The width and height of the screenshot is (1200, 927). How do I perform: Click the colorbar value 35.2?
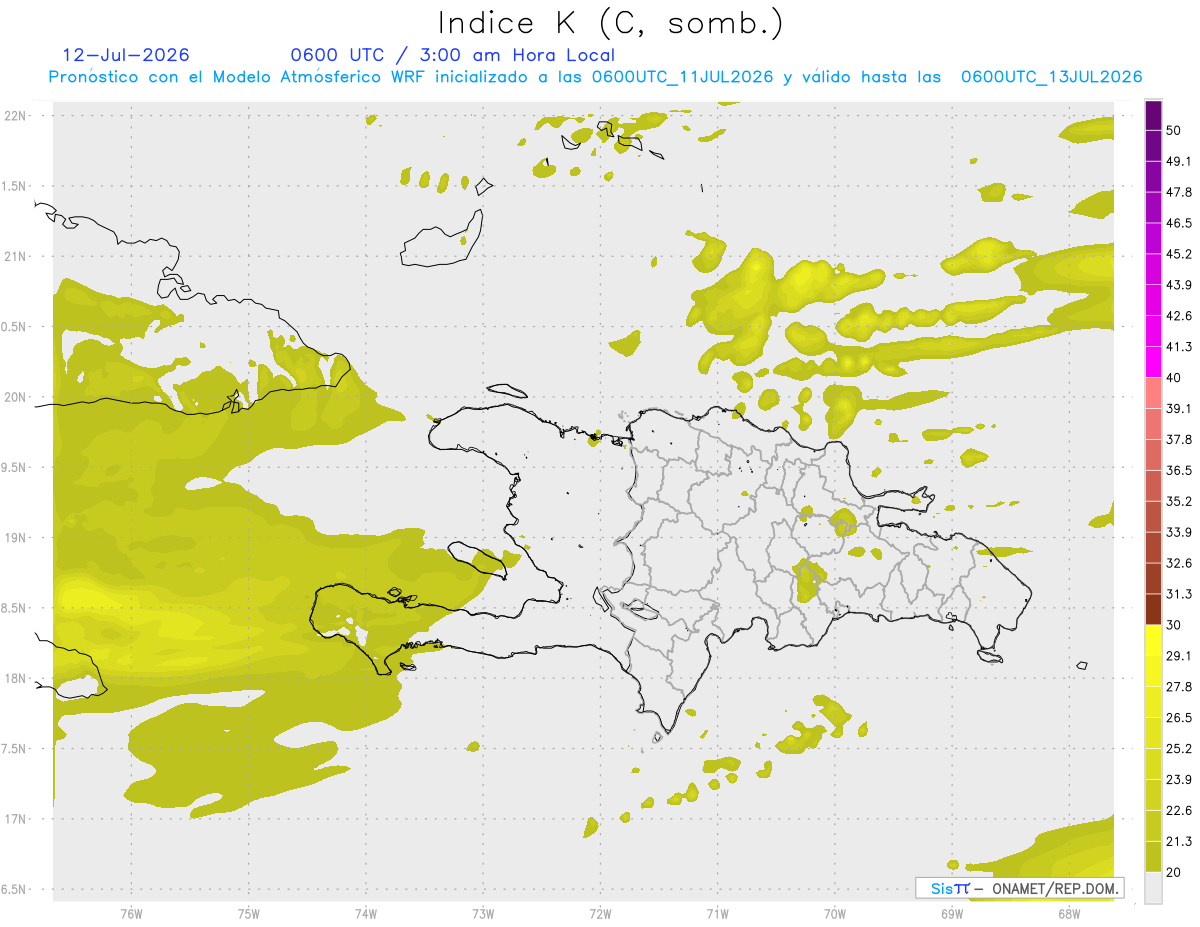point(1179,501)
